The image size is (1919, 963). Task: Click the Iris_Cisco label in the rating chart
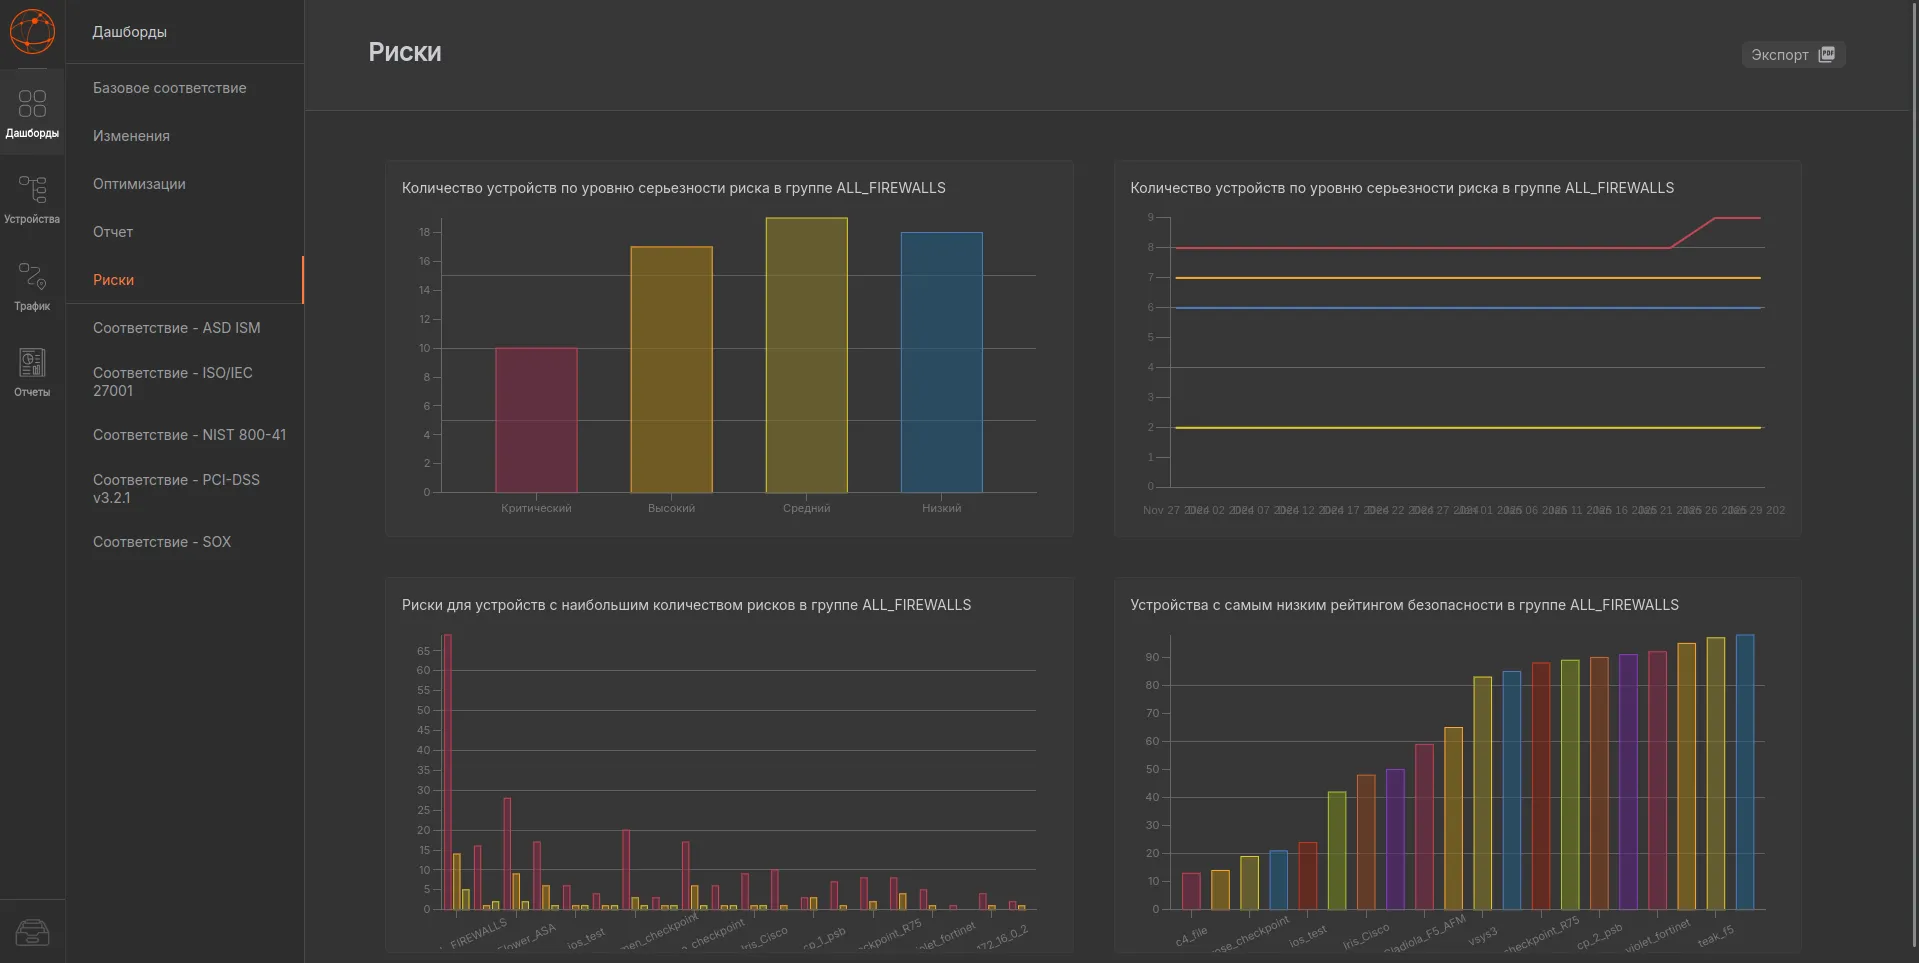tap(1365, 936)
